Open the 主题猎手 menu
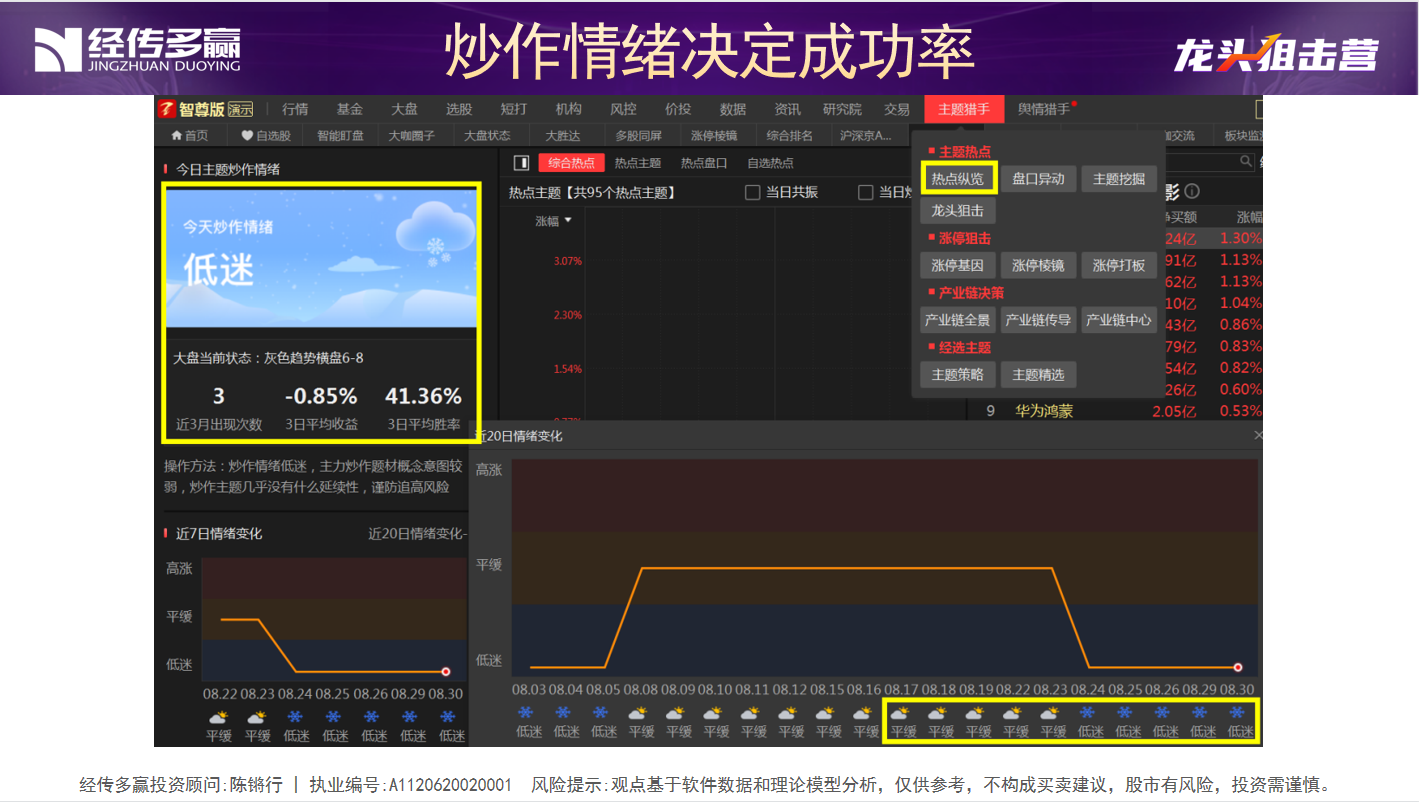Screen dimensions: 1419x802 pyautogui.click(x=963, y=109)
